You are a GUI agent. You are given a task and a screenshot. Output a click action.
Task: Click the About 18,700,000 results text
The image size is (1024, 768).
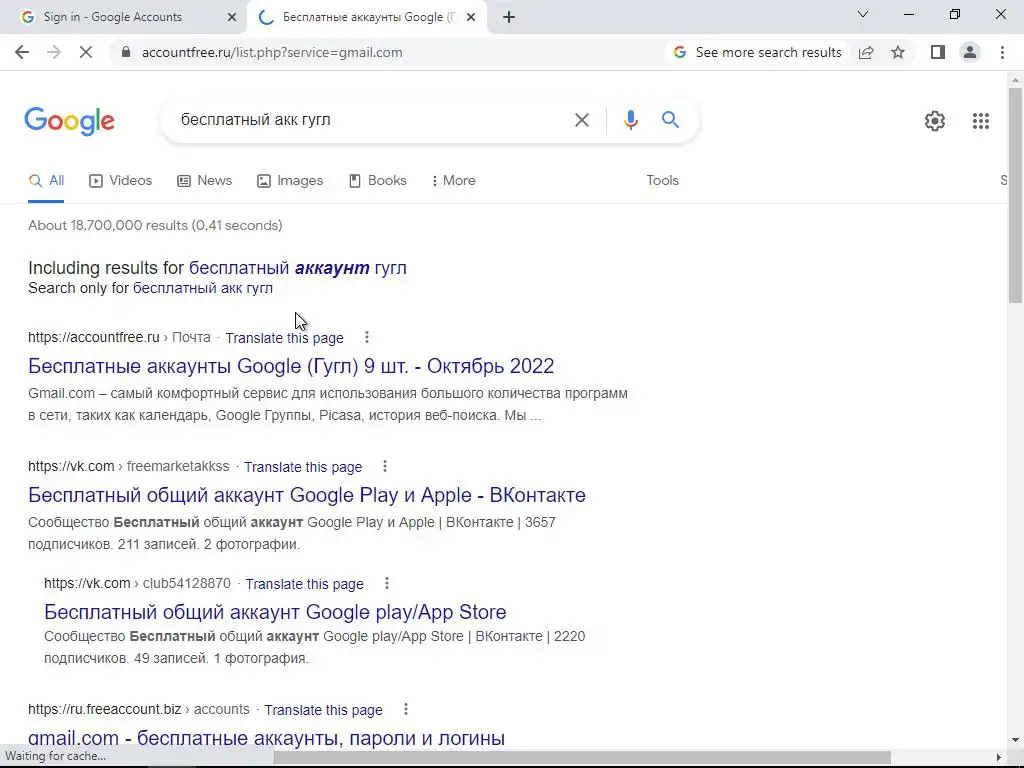[155, 225]
